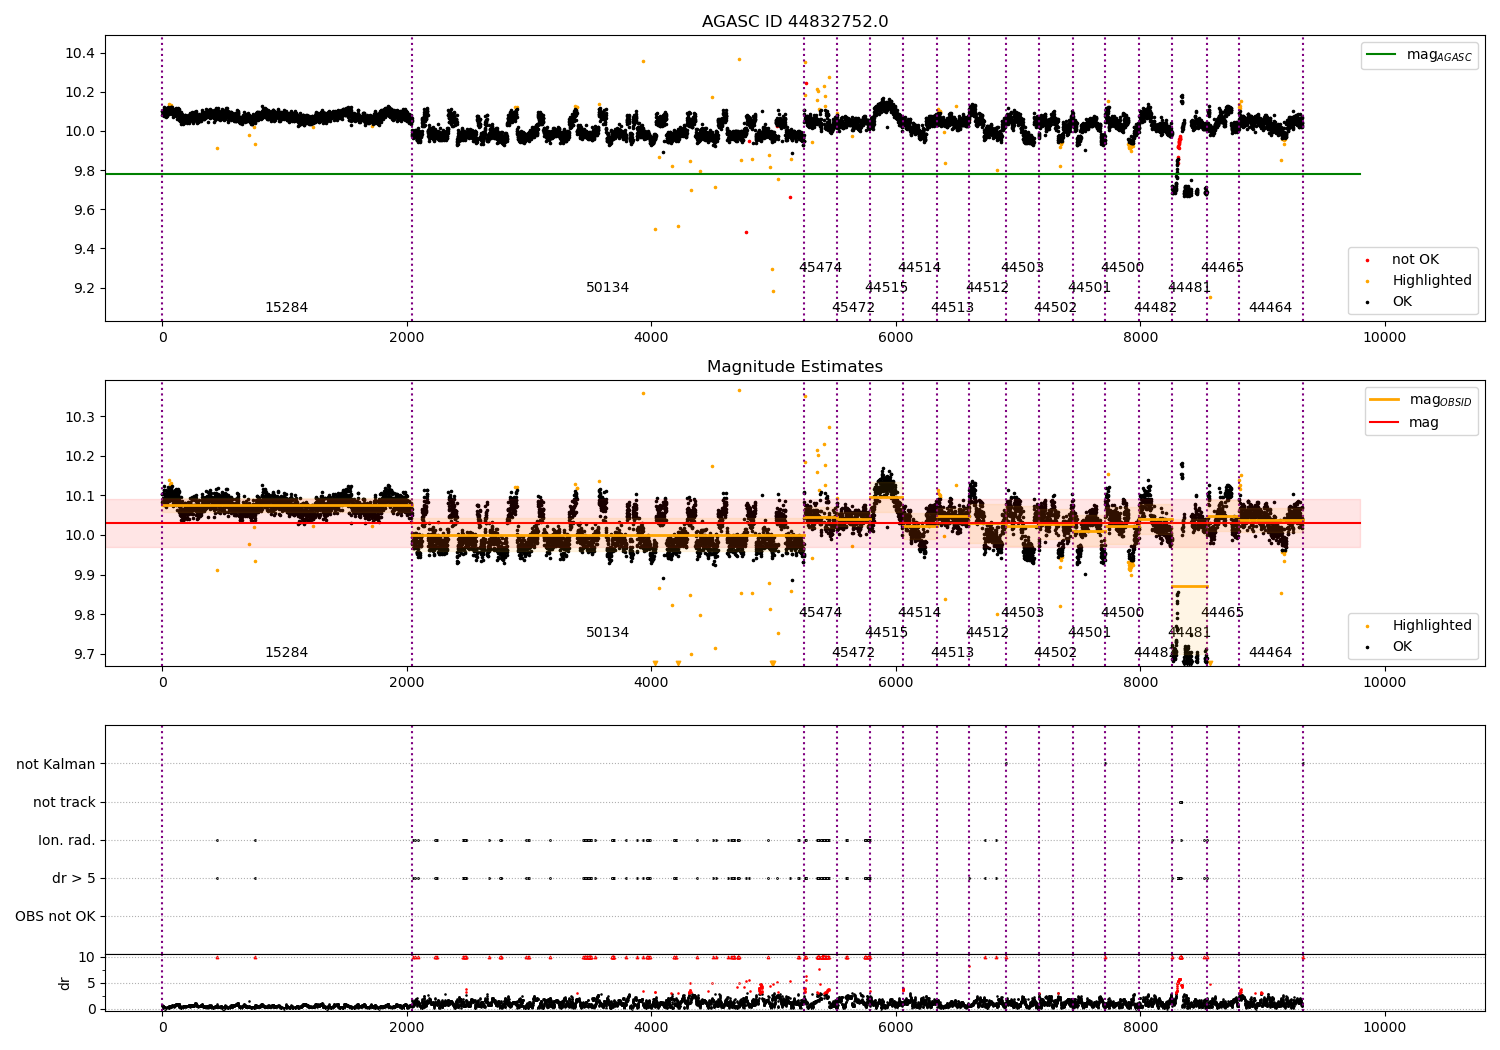The width and height of the screenshot is (1500, 1050).
Task: Click obsid label 44513 in the top plot
Action: click(952, 308)
